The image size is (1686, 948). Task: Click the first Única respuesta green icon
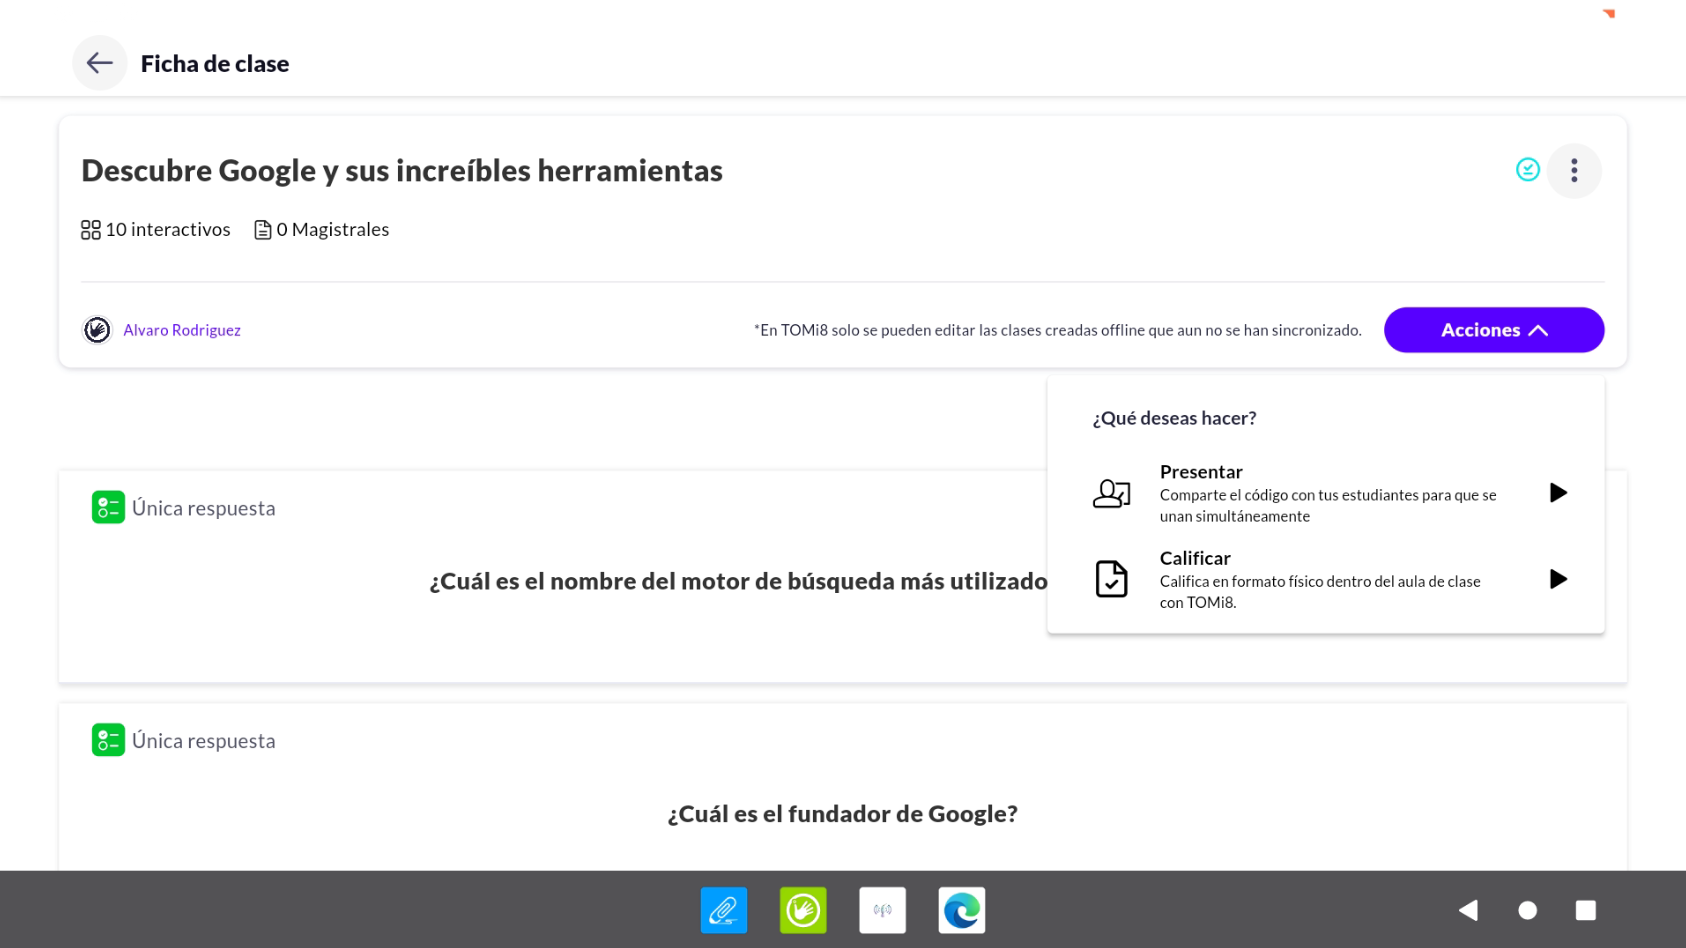click(108, 508)
